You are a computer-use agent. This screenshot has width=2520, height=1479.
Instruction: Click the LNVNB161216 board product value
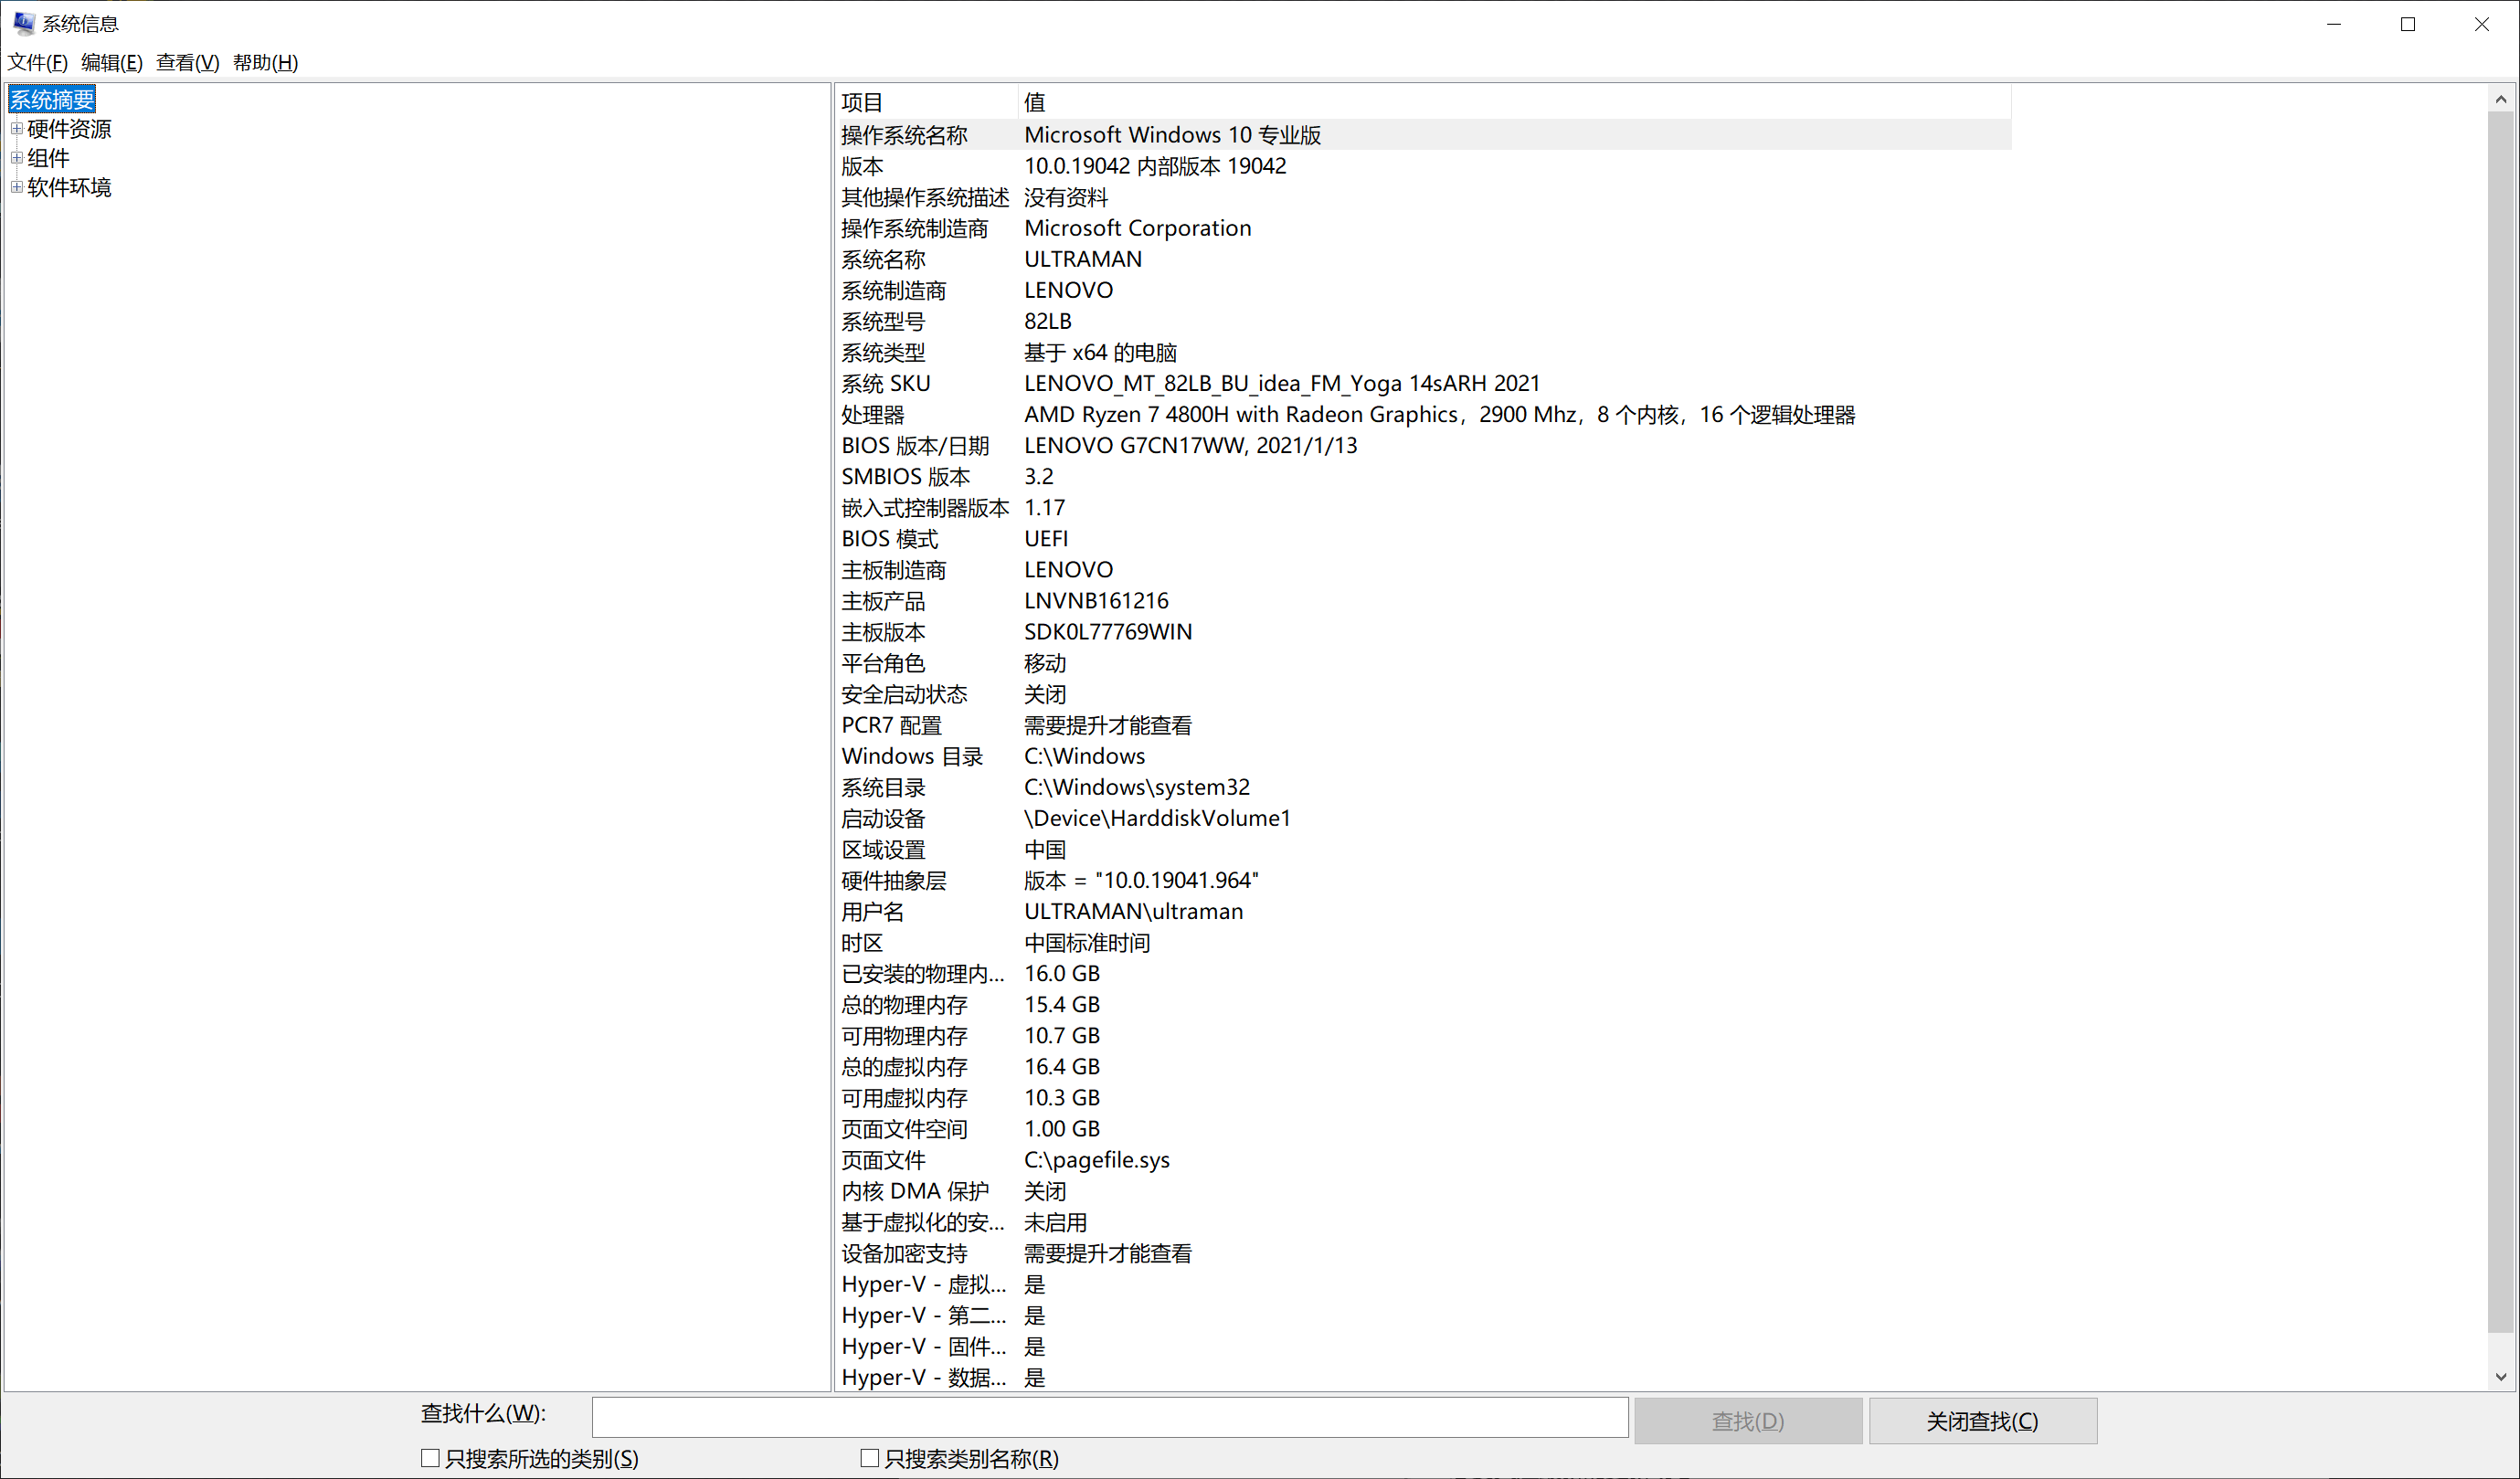pyautogui.click(x=1096, y=600)
